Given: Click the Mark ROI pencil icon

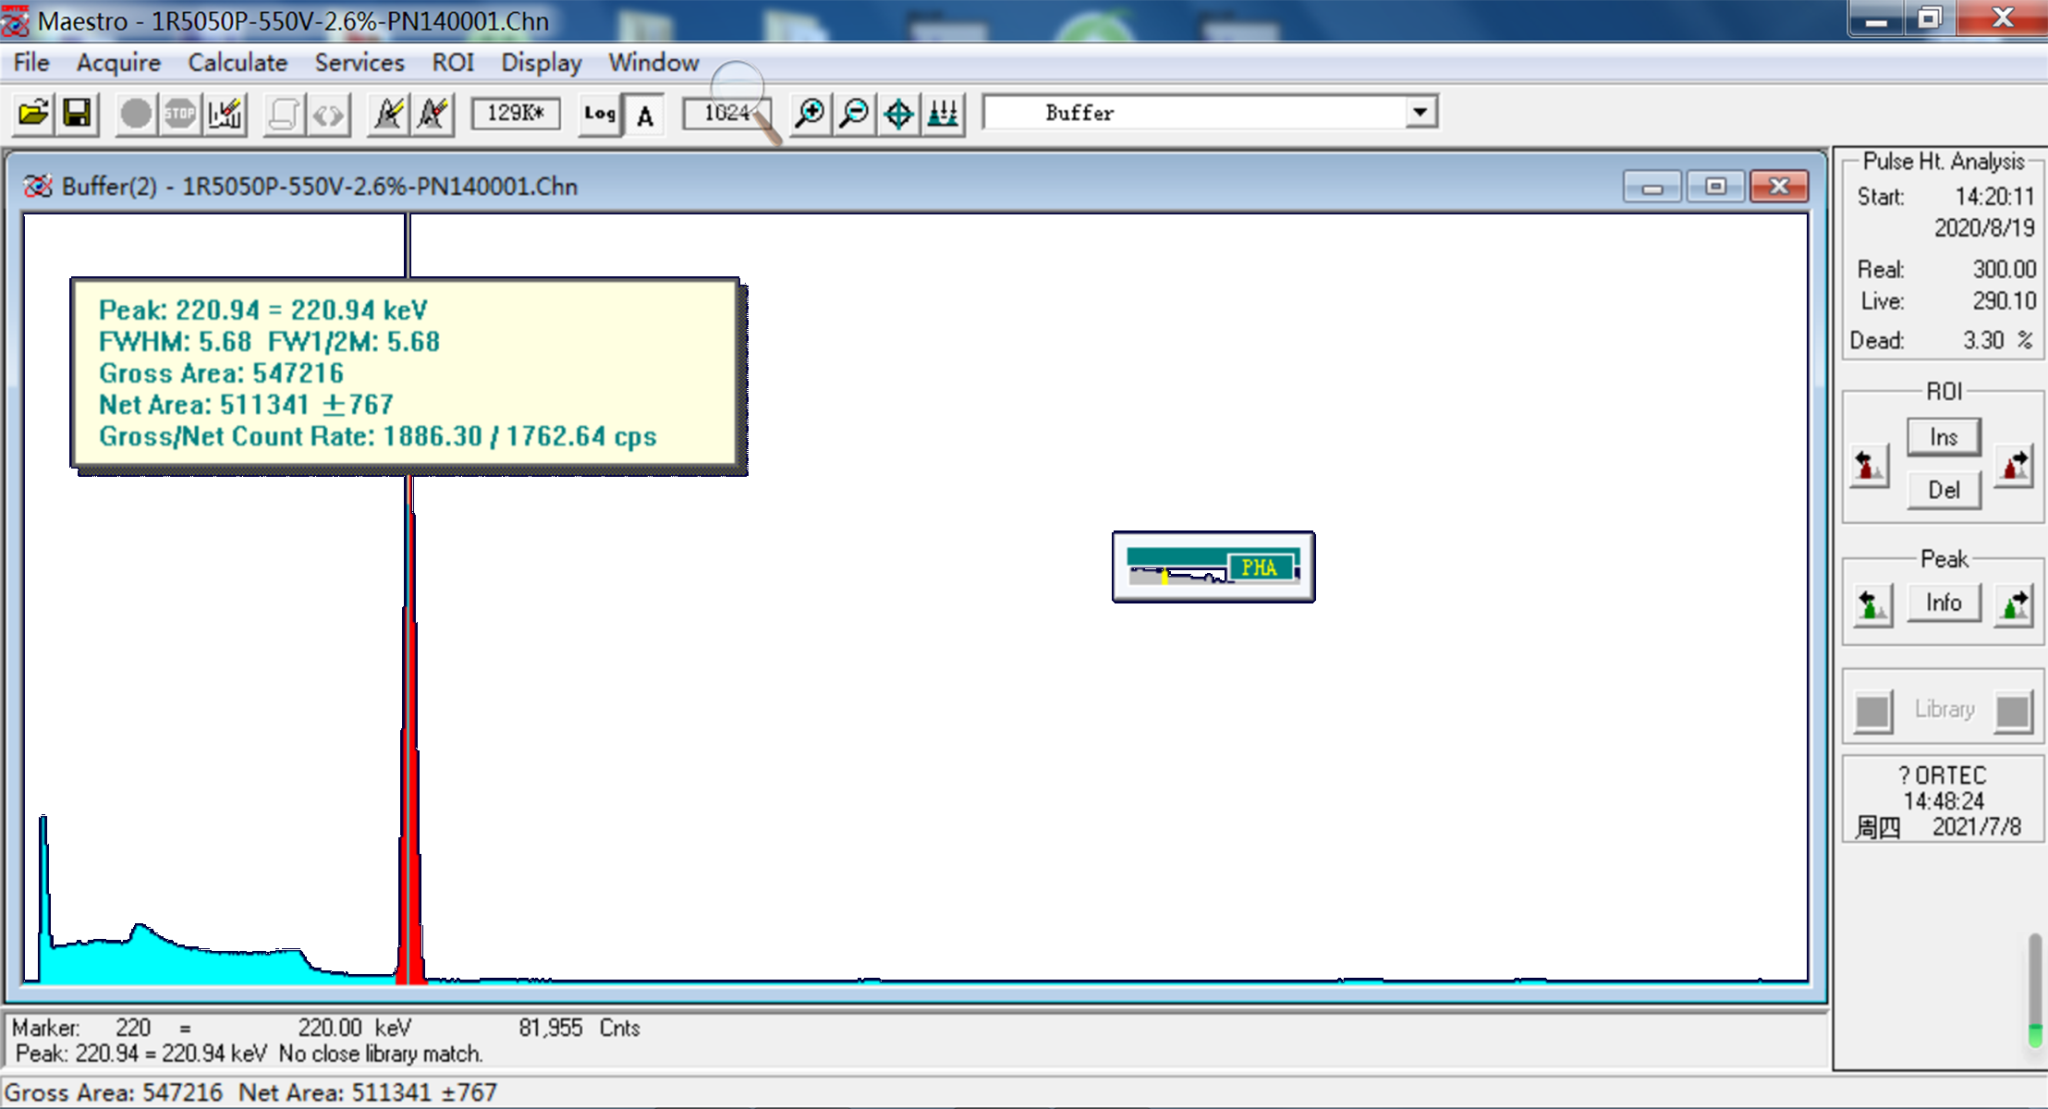Looking at the screenshot, I should point(388,114).
